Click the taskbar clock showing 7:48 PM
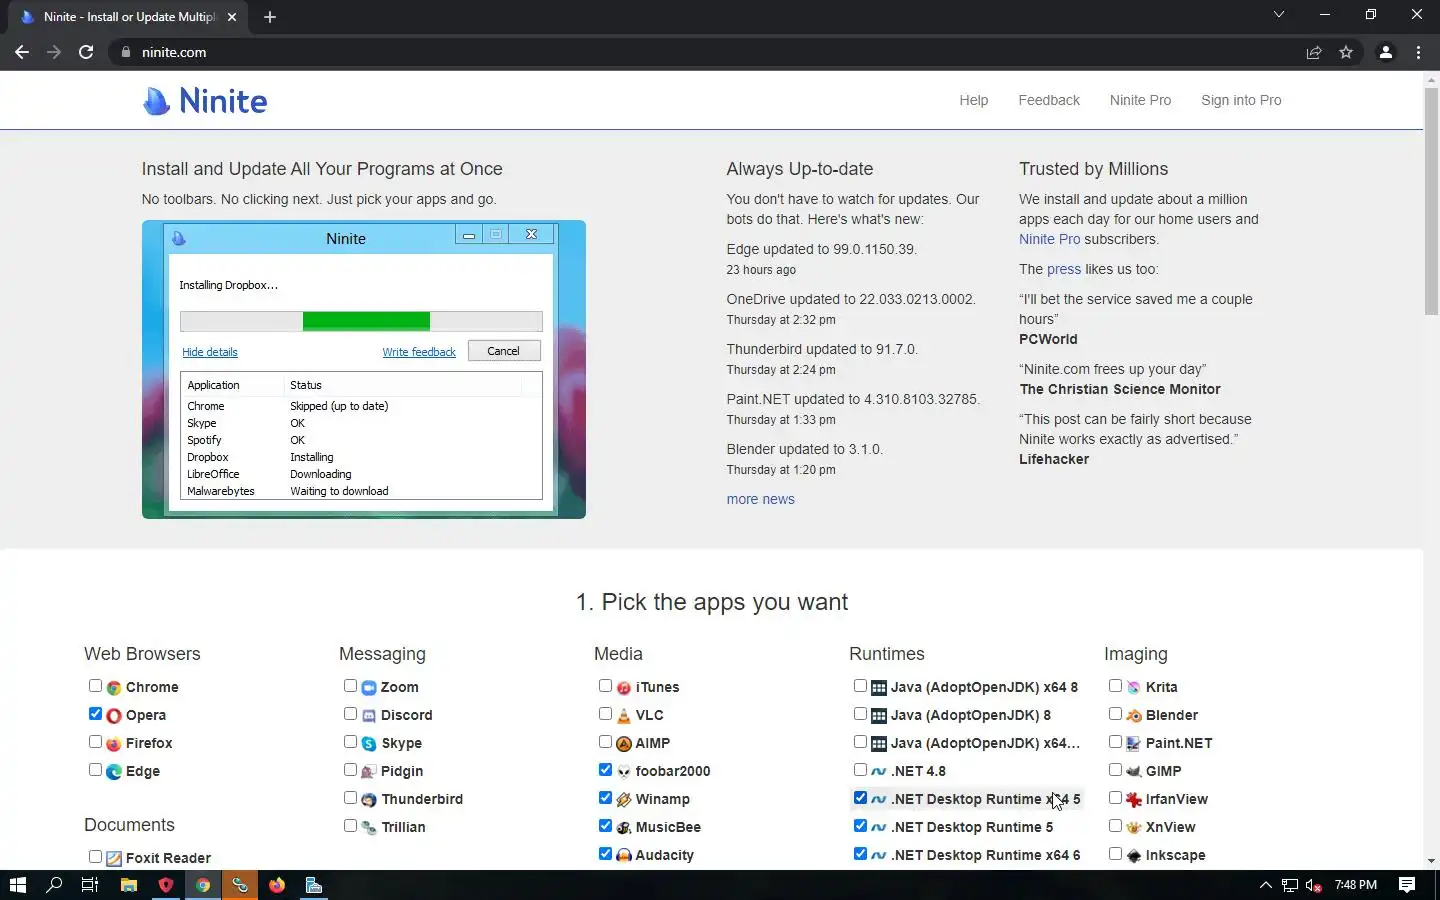 pos(1355,885)
